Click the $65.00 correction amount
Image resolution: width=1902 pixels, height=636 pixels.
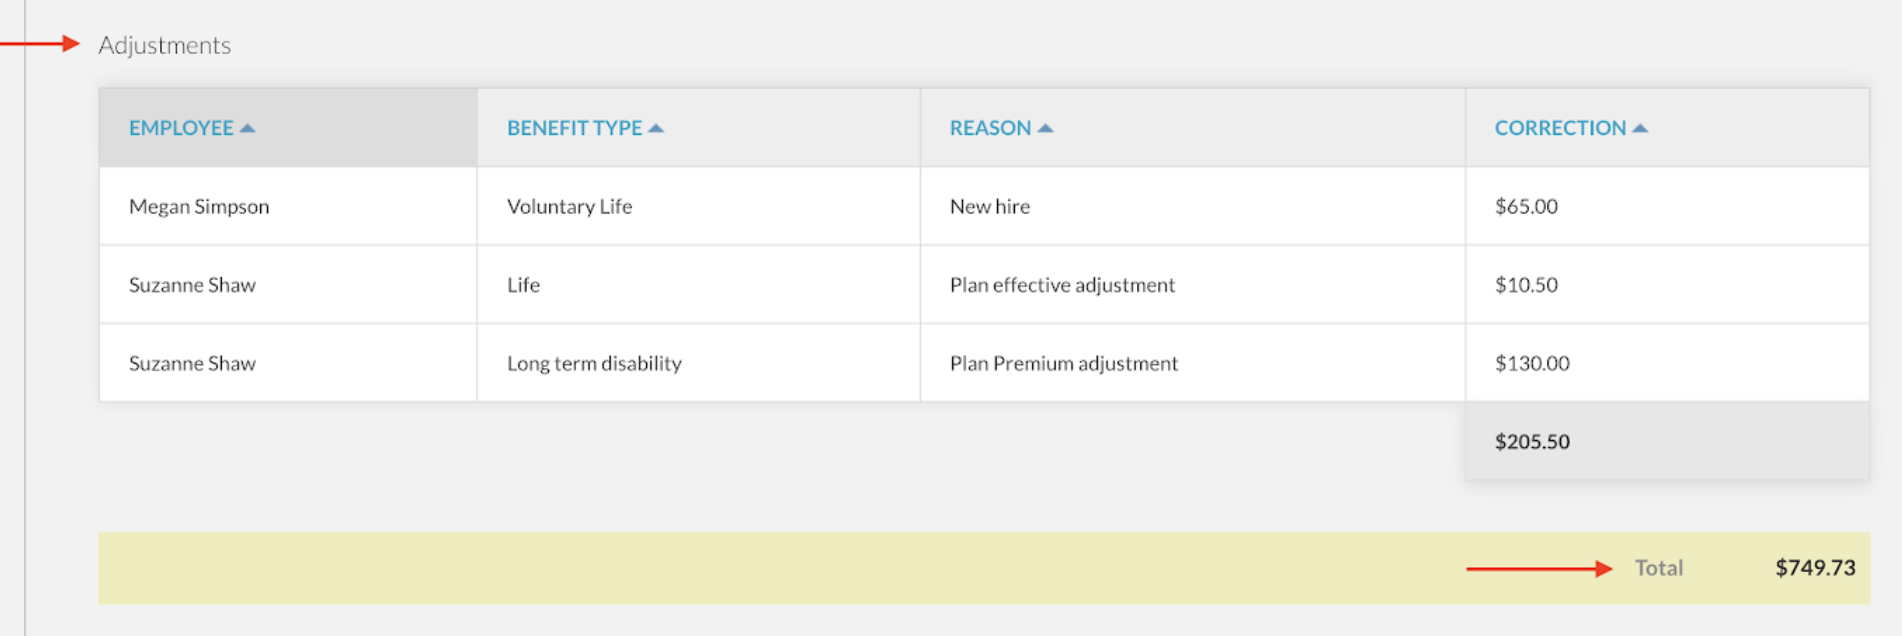tap(1526, 206)
